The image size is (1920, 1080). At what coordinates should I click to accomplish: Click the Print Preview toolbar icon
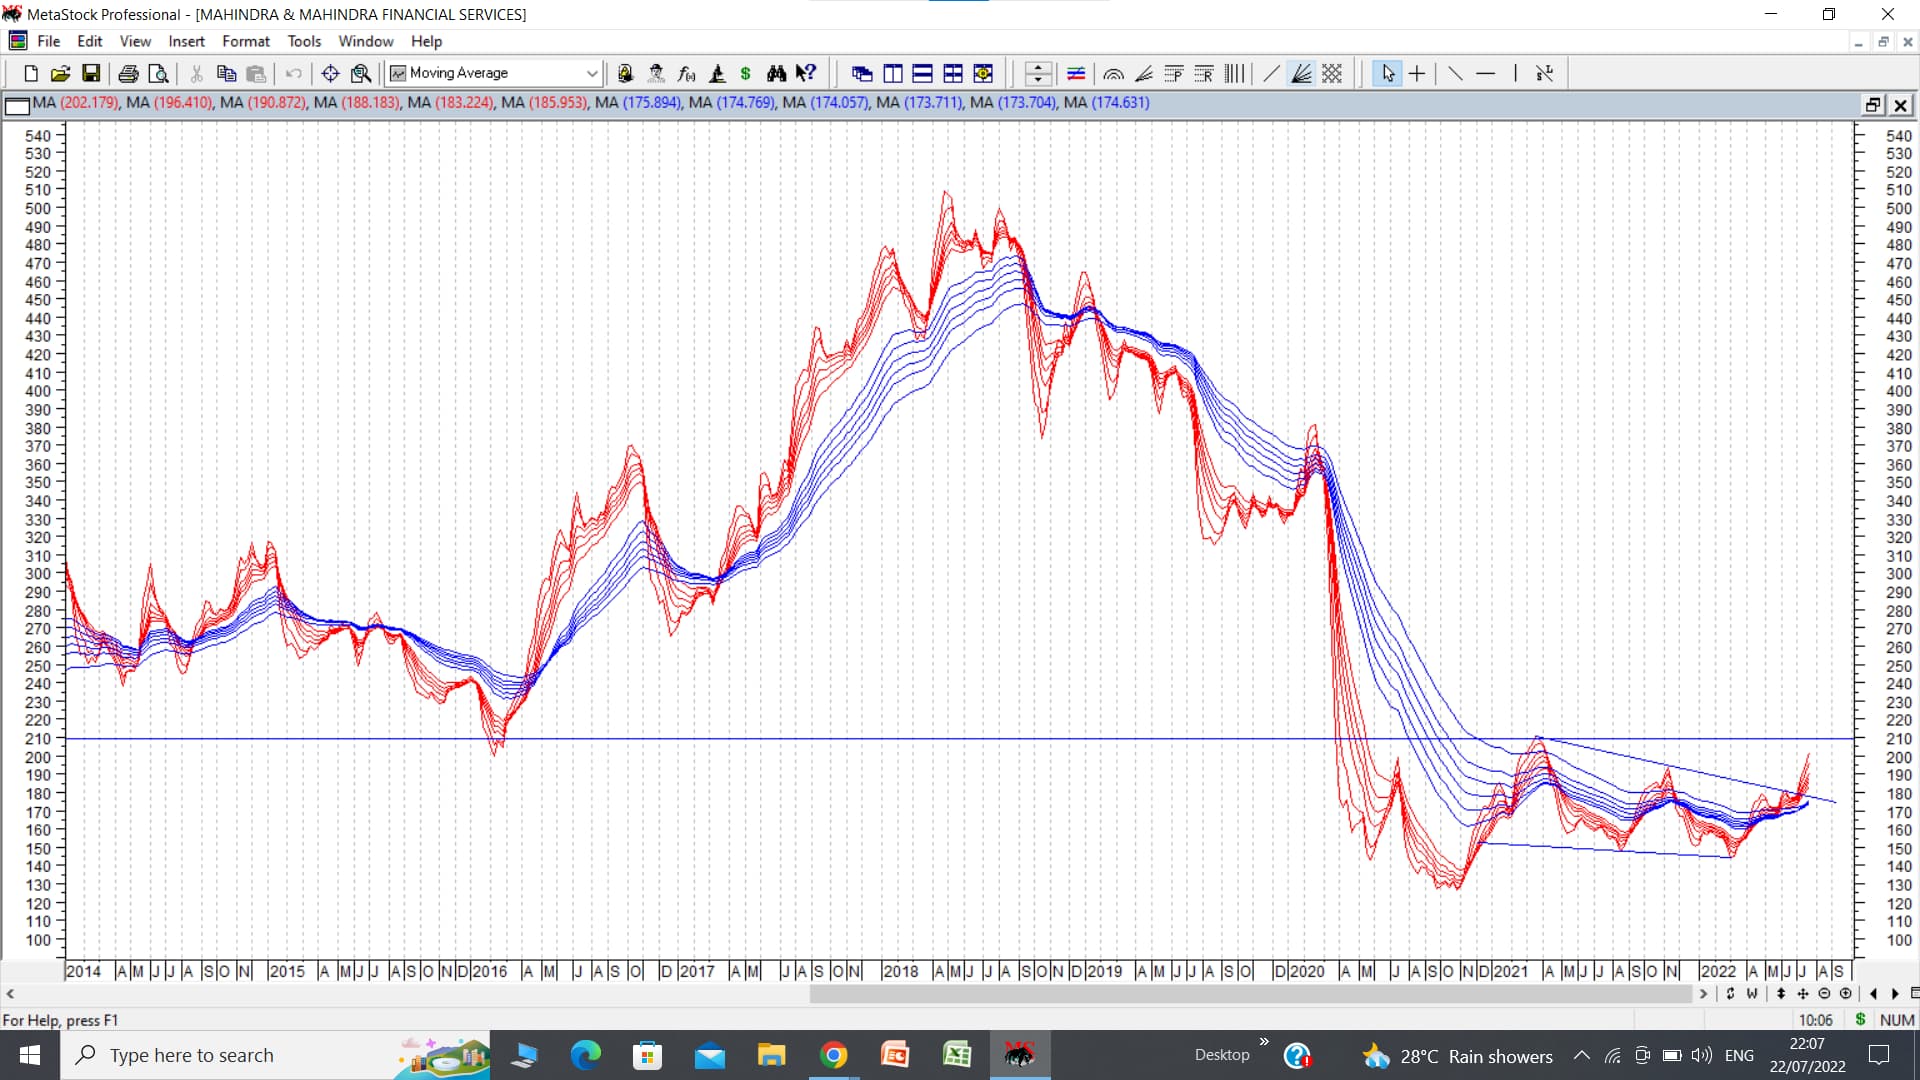coord(158,73)
